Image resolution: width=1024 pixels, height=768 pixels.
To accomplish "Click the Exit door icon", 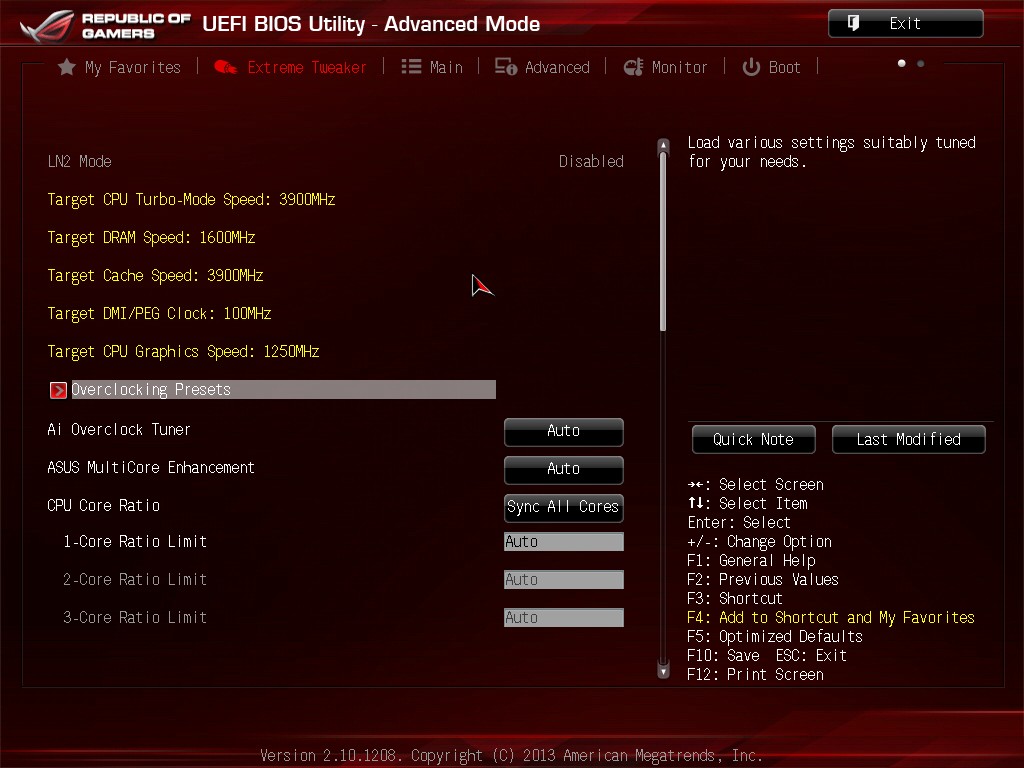I will click(x=853, y=23).
